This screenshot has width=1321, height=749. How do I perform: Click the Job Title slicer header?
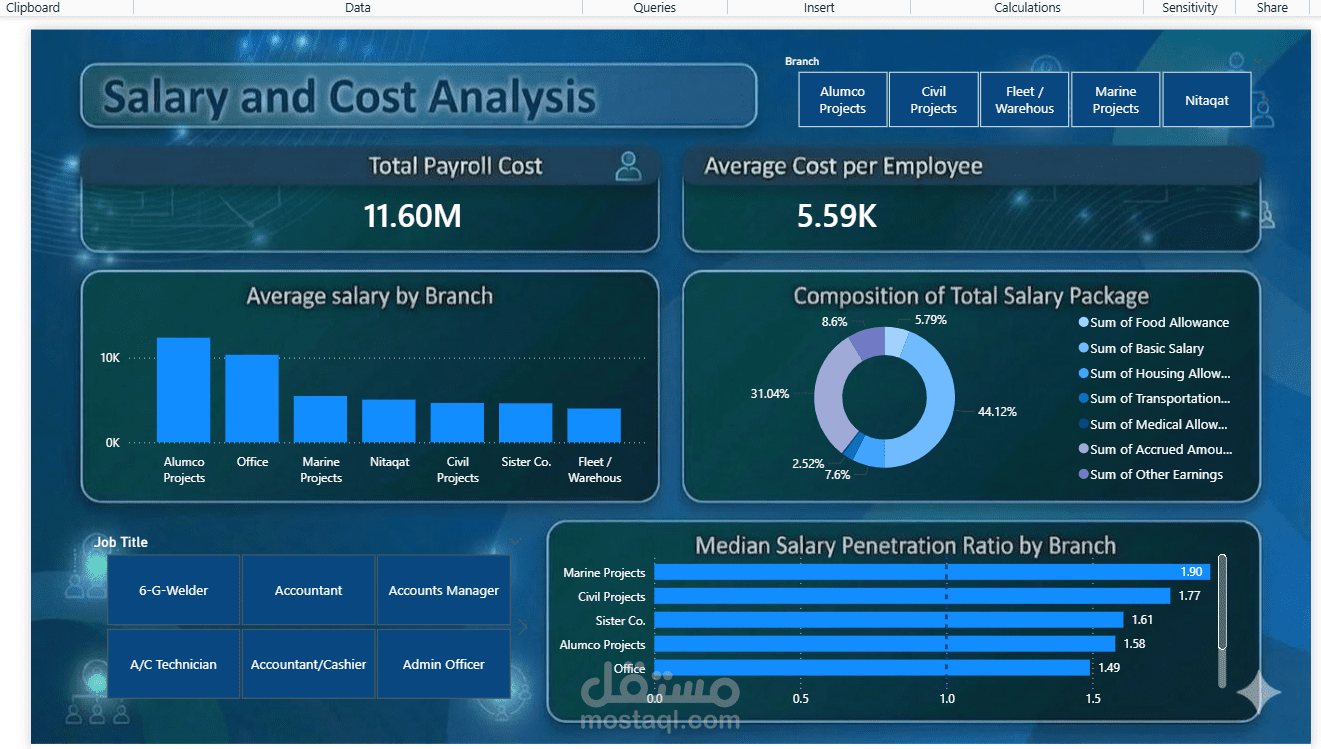121,542
